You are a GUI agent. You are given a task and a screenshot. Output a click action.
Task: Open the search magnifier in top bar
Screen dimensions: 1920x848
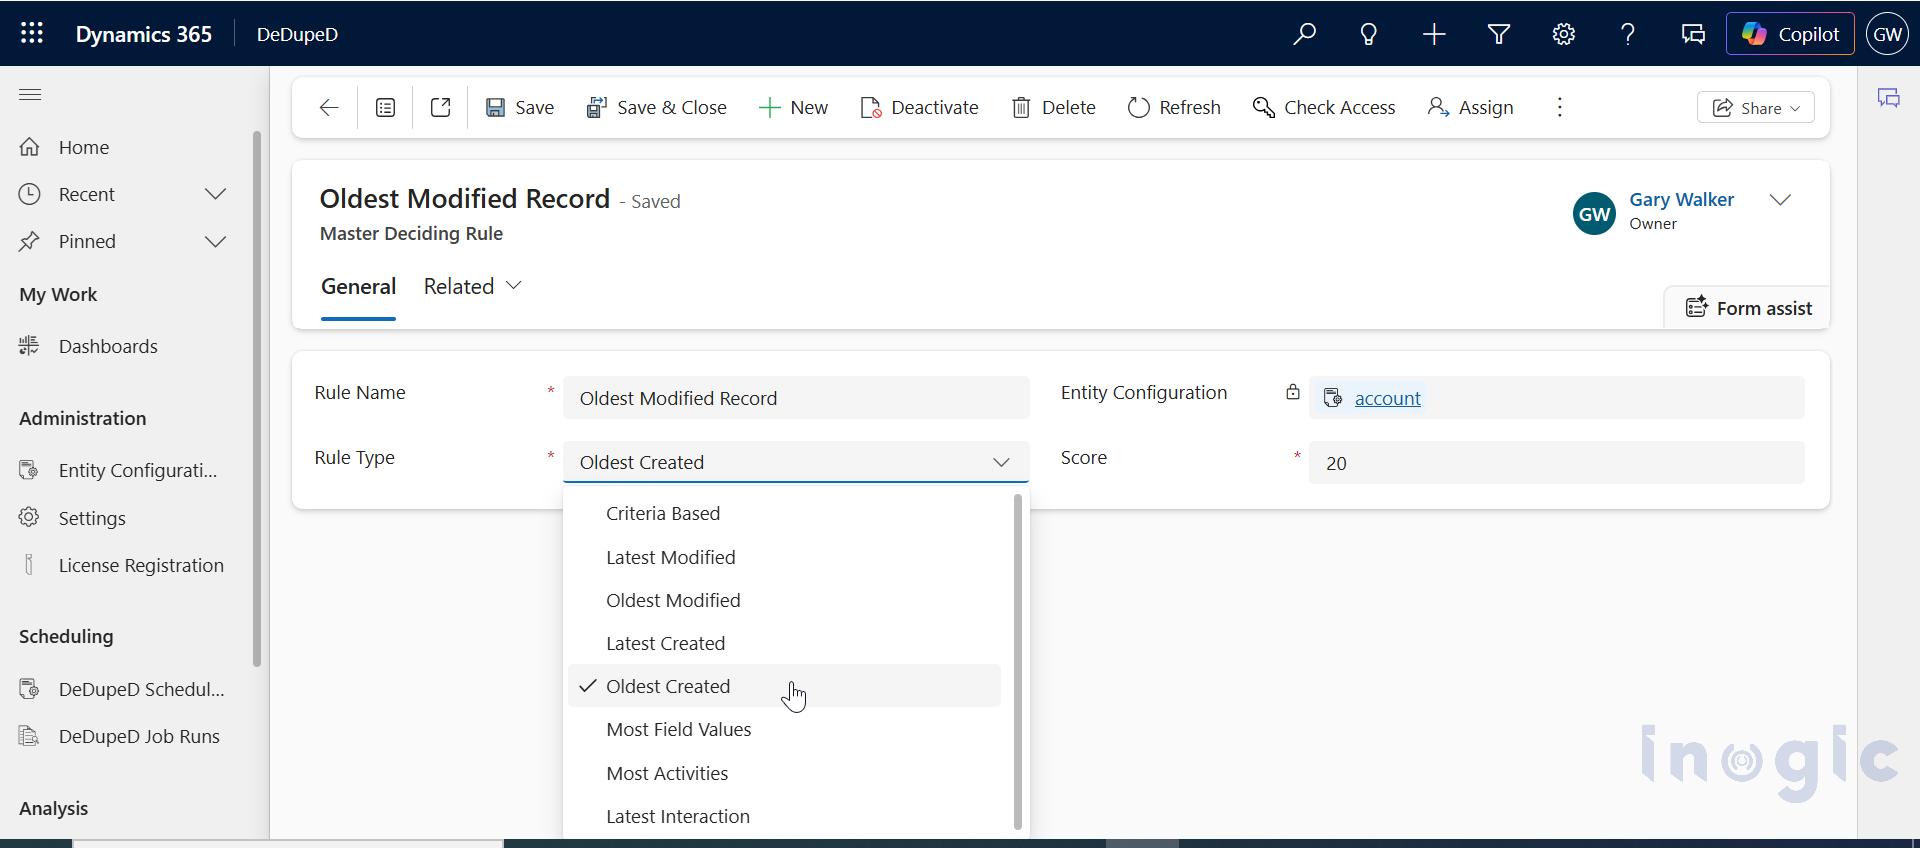click(1304, 34)
